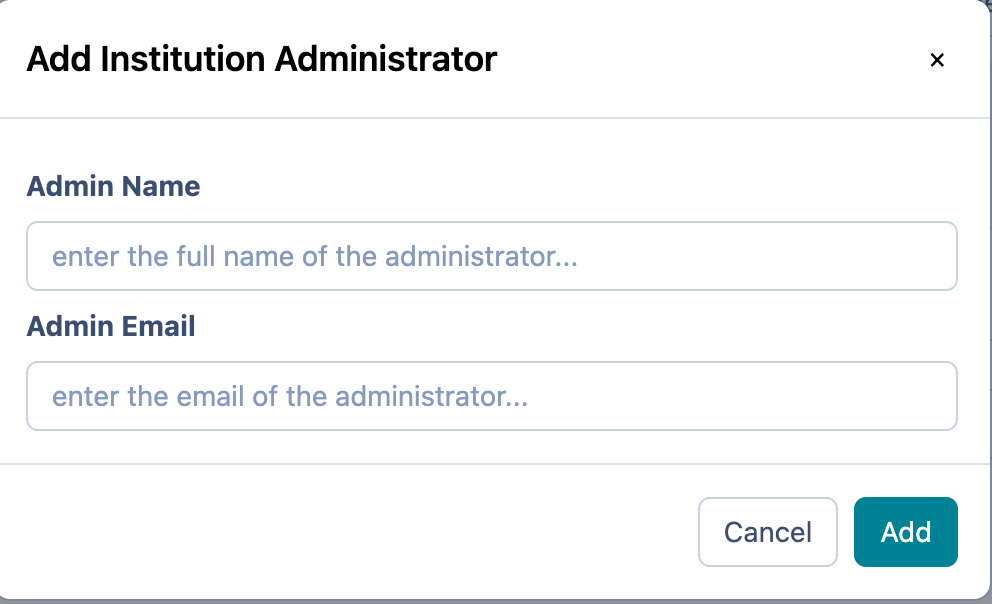Screen dimensions: 992x604
Task: Choose Cancel in the dialog footer
Action: click(767, 532)
